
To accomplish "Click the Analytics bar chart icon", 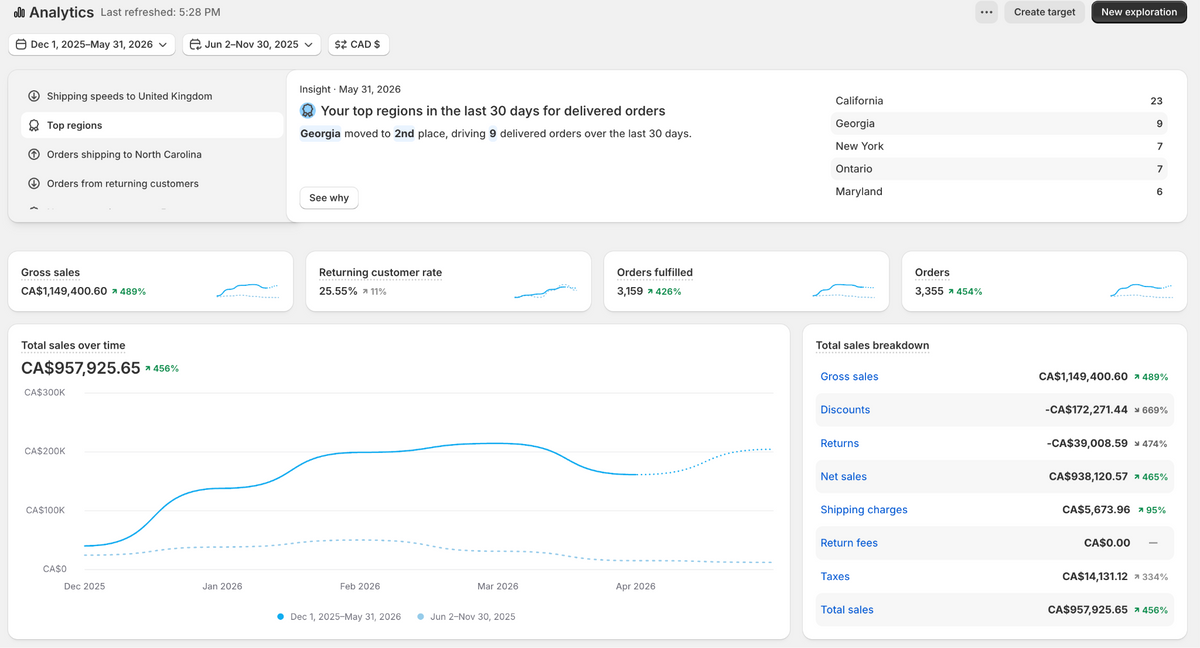I will 19,12.
